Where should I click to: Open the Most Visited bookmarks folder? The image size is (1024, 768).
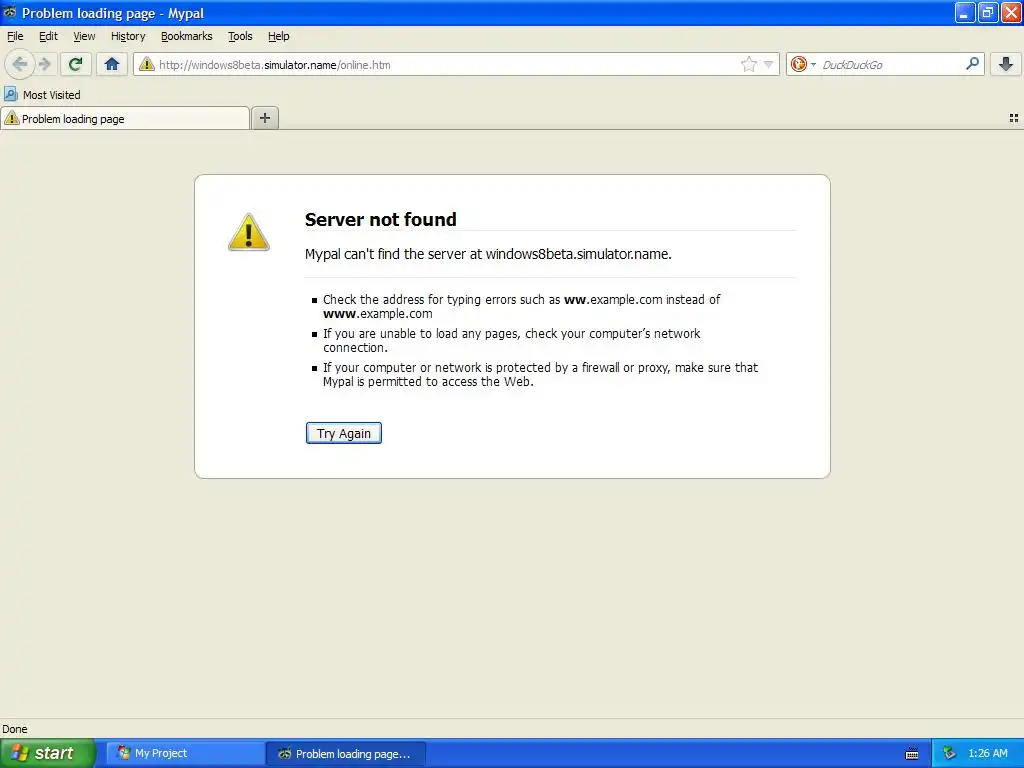(42, 95)
